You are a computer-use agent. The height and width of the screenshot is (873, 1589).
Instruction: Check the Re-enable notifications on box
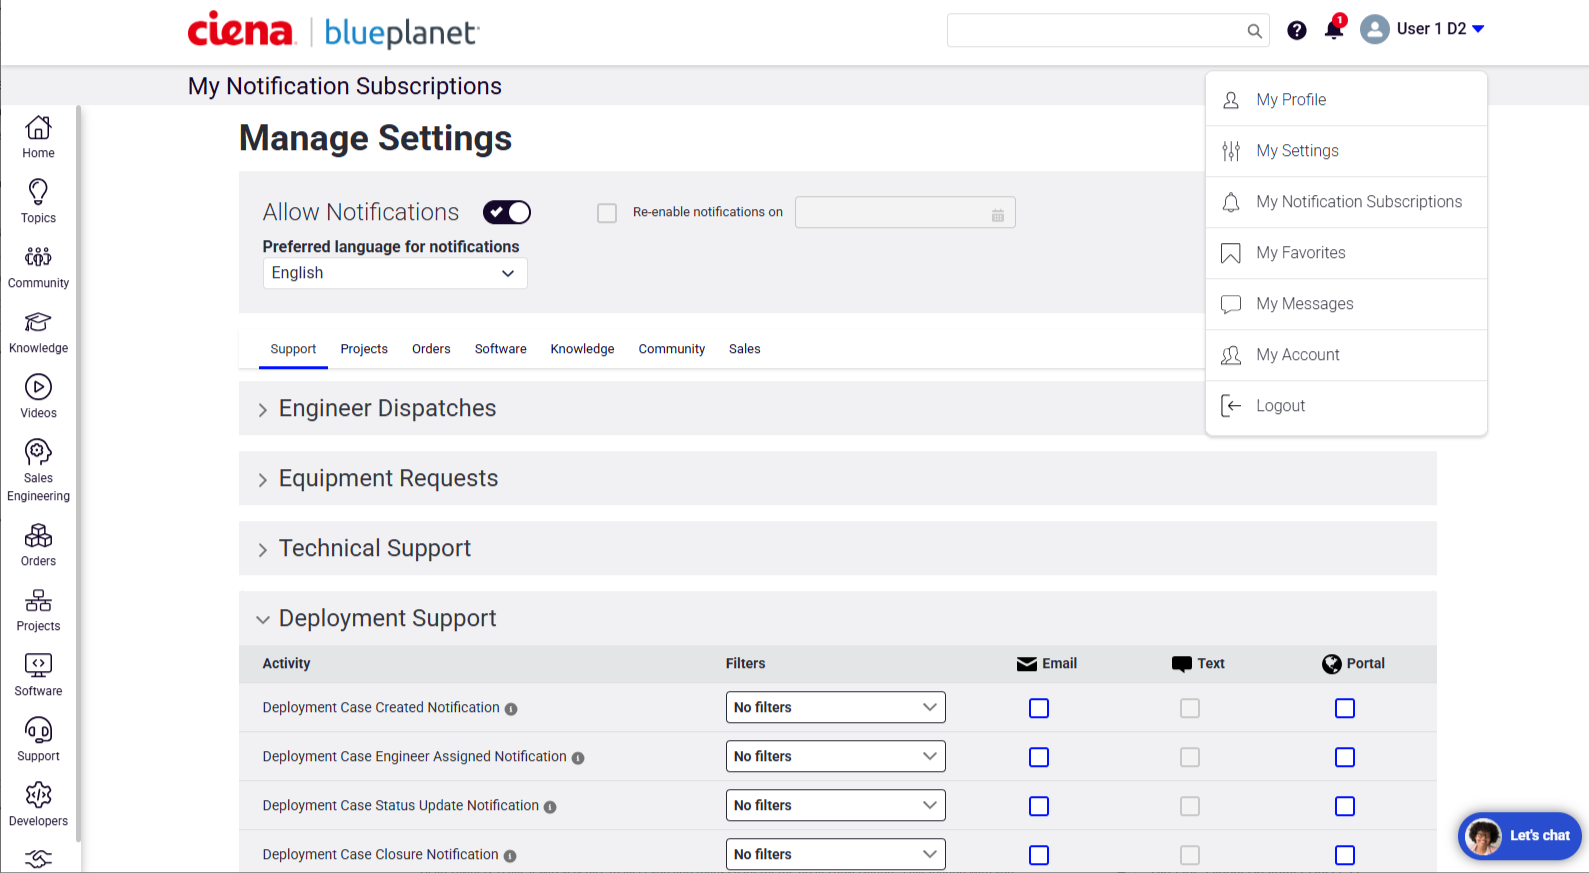607,213
